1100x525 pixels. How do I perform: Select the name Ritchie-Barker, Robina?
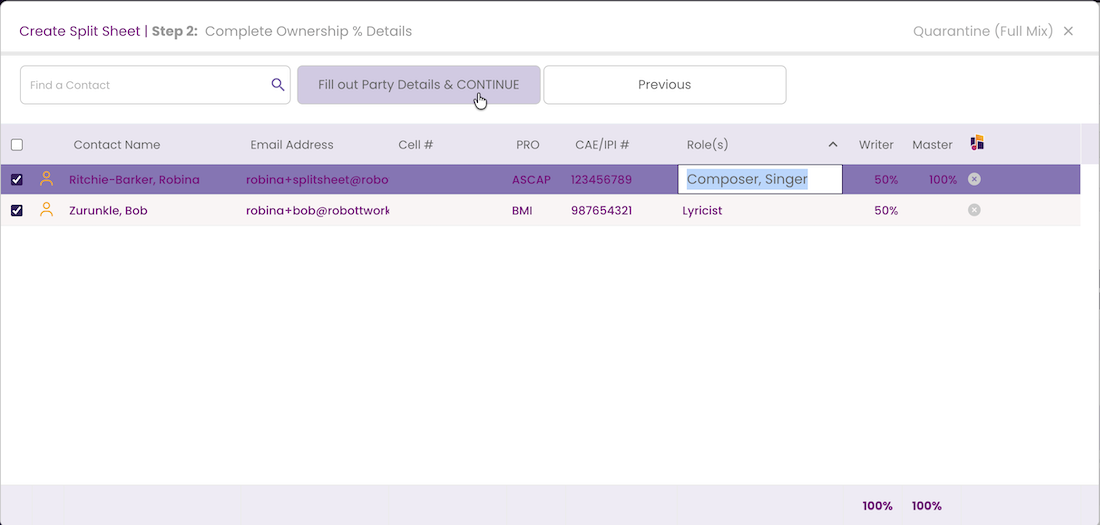[x=134, y=180]
